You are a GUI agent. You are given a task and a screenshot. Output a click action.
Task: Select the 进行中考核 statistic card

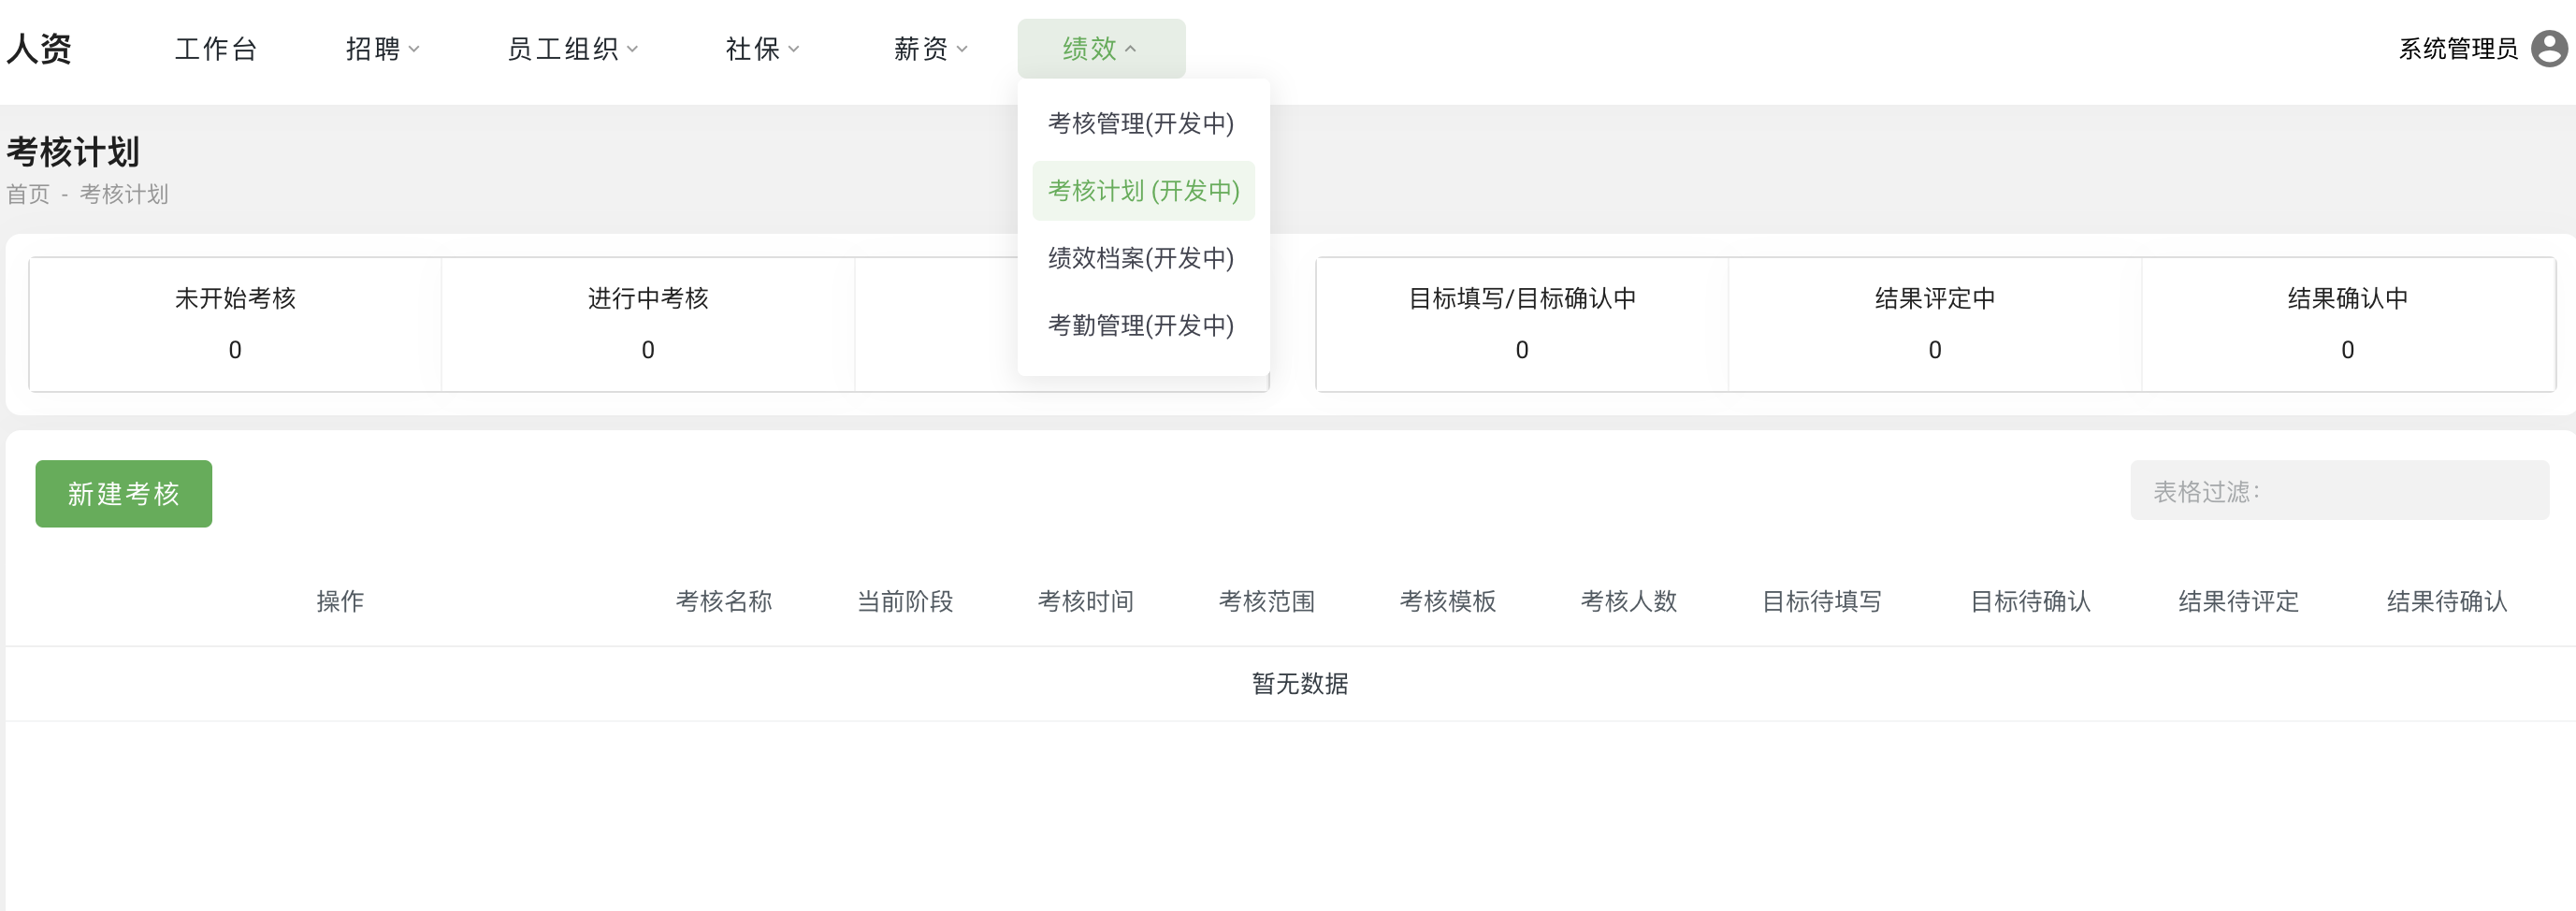[648, 323]
